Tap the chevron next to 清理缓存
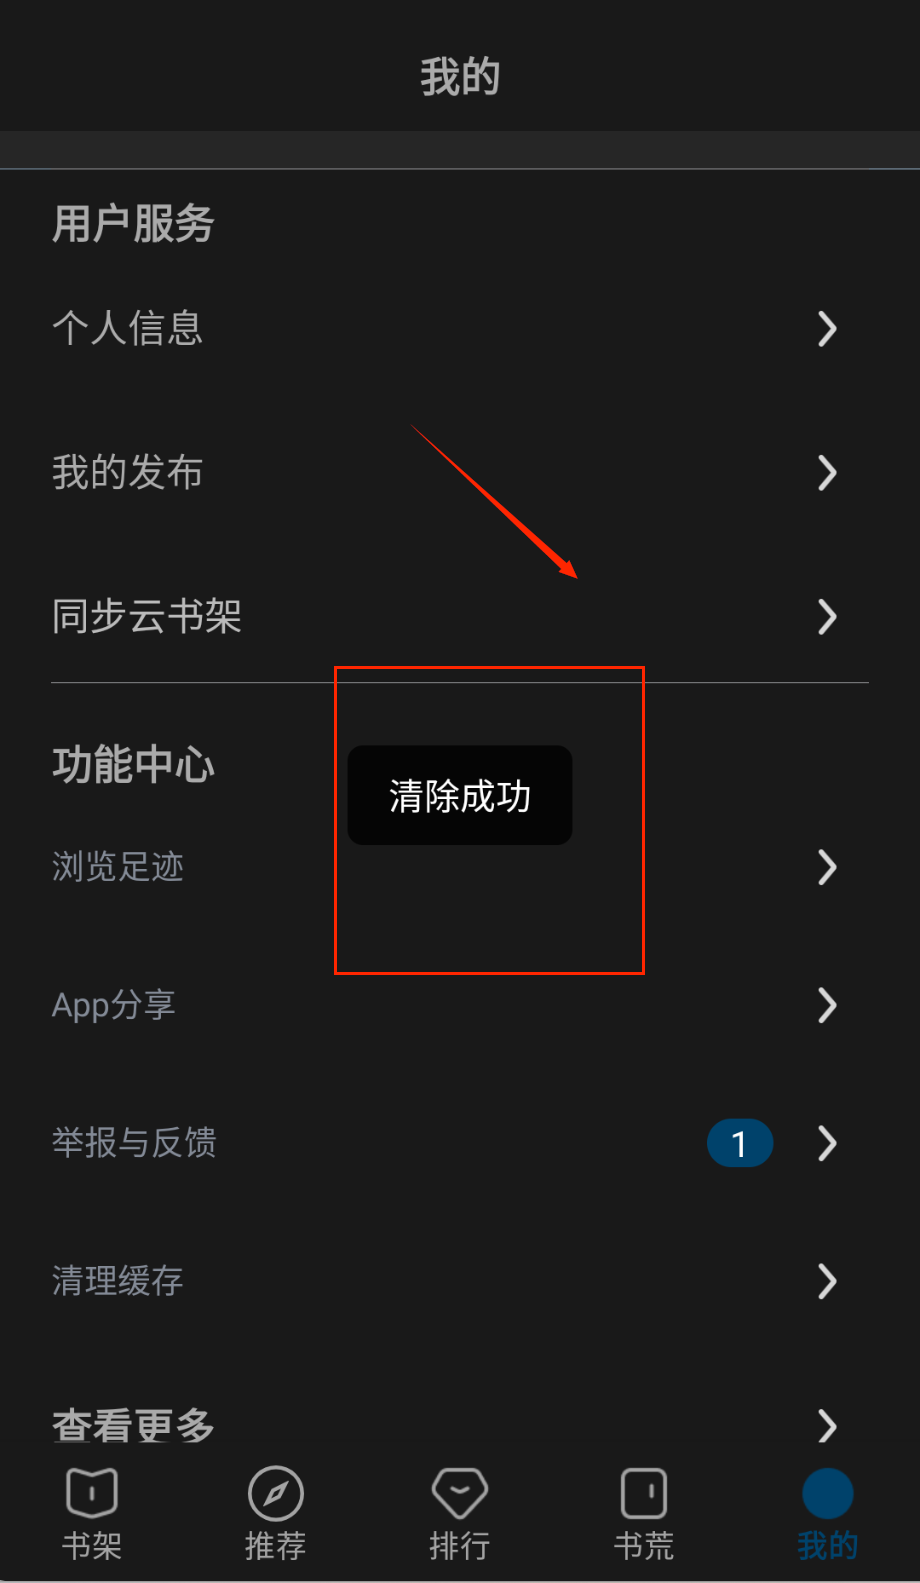The image size is (920, 1583). pos(827,1281)
